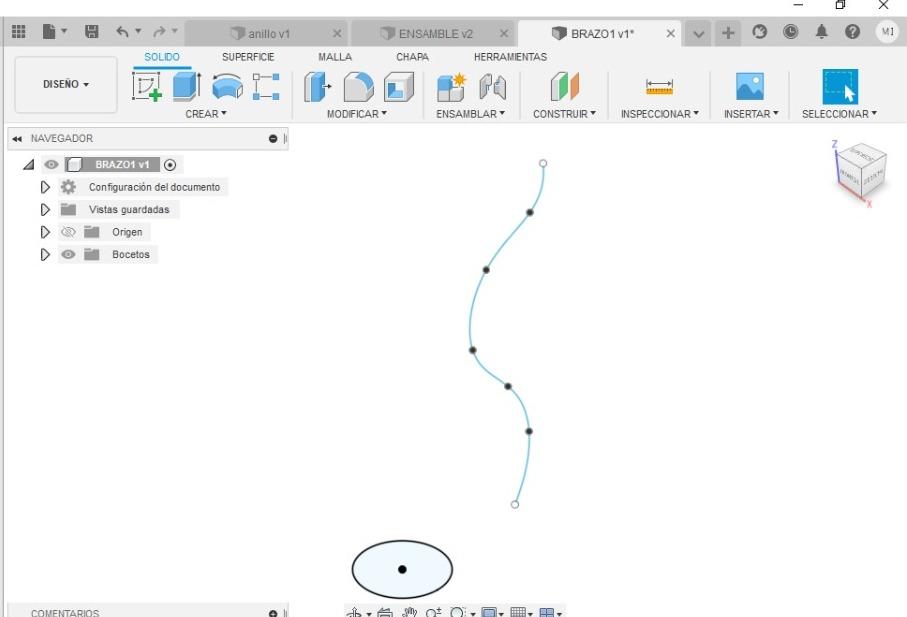Close the ENSAMBLE v2 tab

tap(504, 34)
